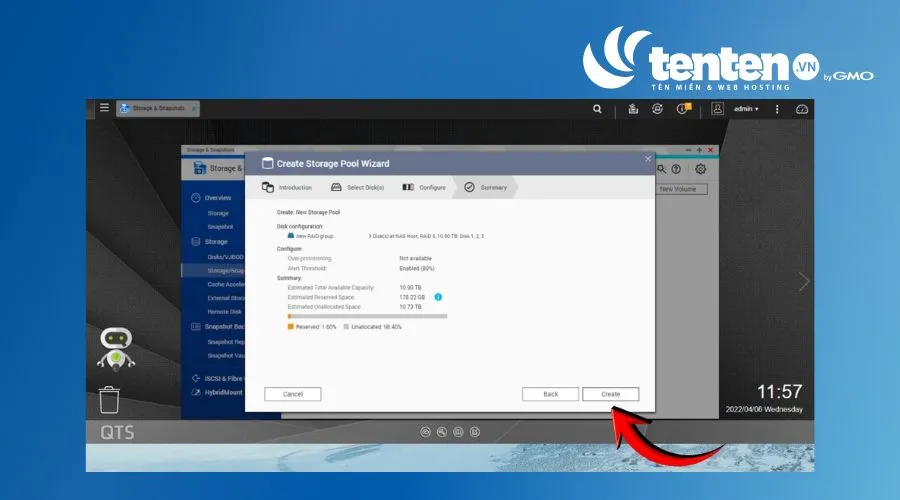
Task: Click the capacity usage progress bar
Action: (x=367, y=316)
